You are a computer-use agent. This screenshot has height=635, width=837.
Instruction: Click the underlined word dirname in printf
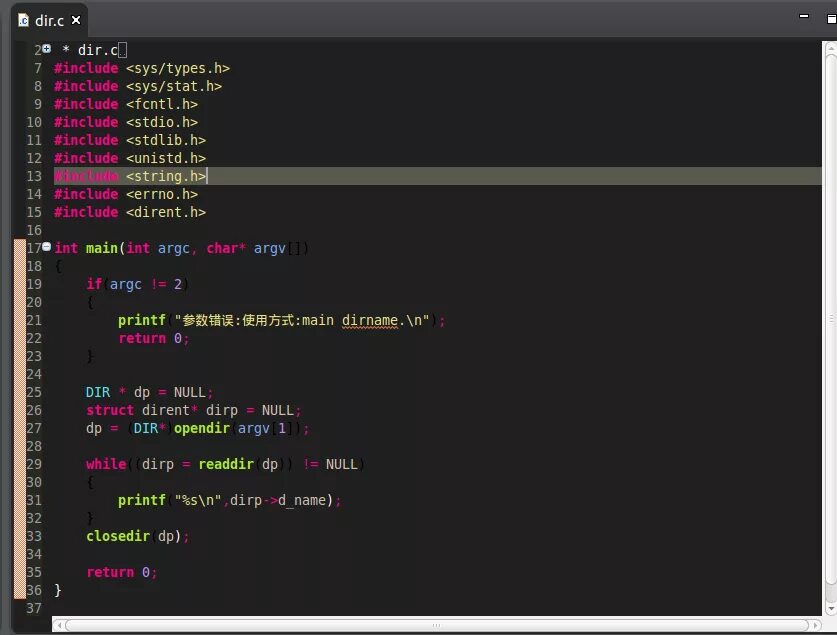[x=370, y=321]
